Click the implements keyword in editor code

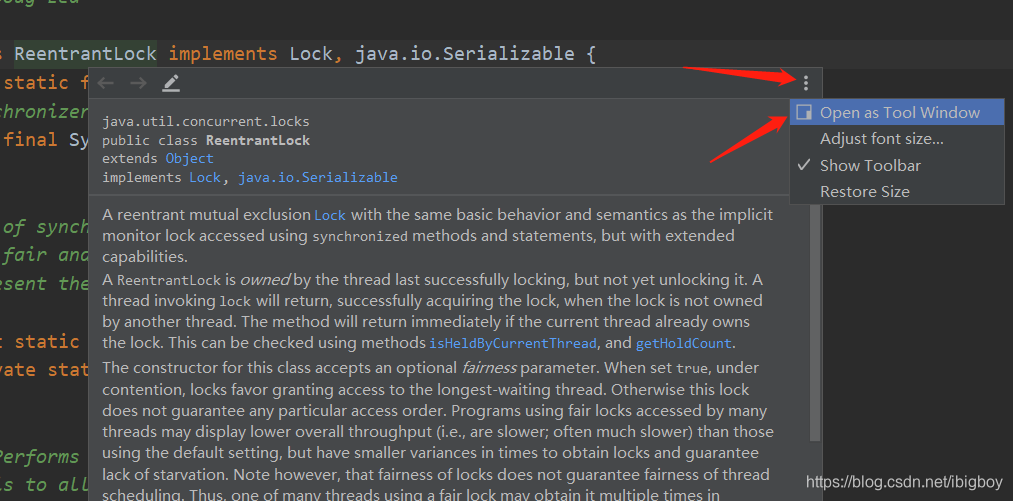[223, 53]
